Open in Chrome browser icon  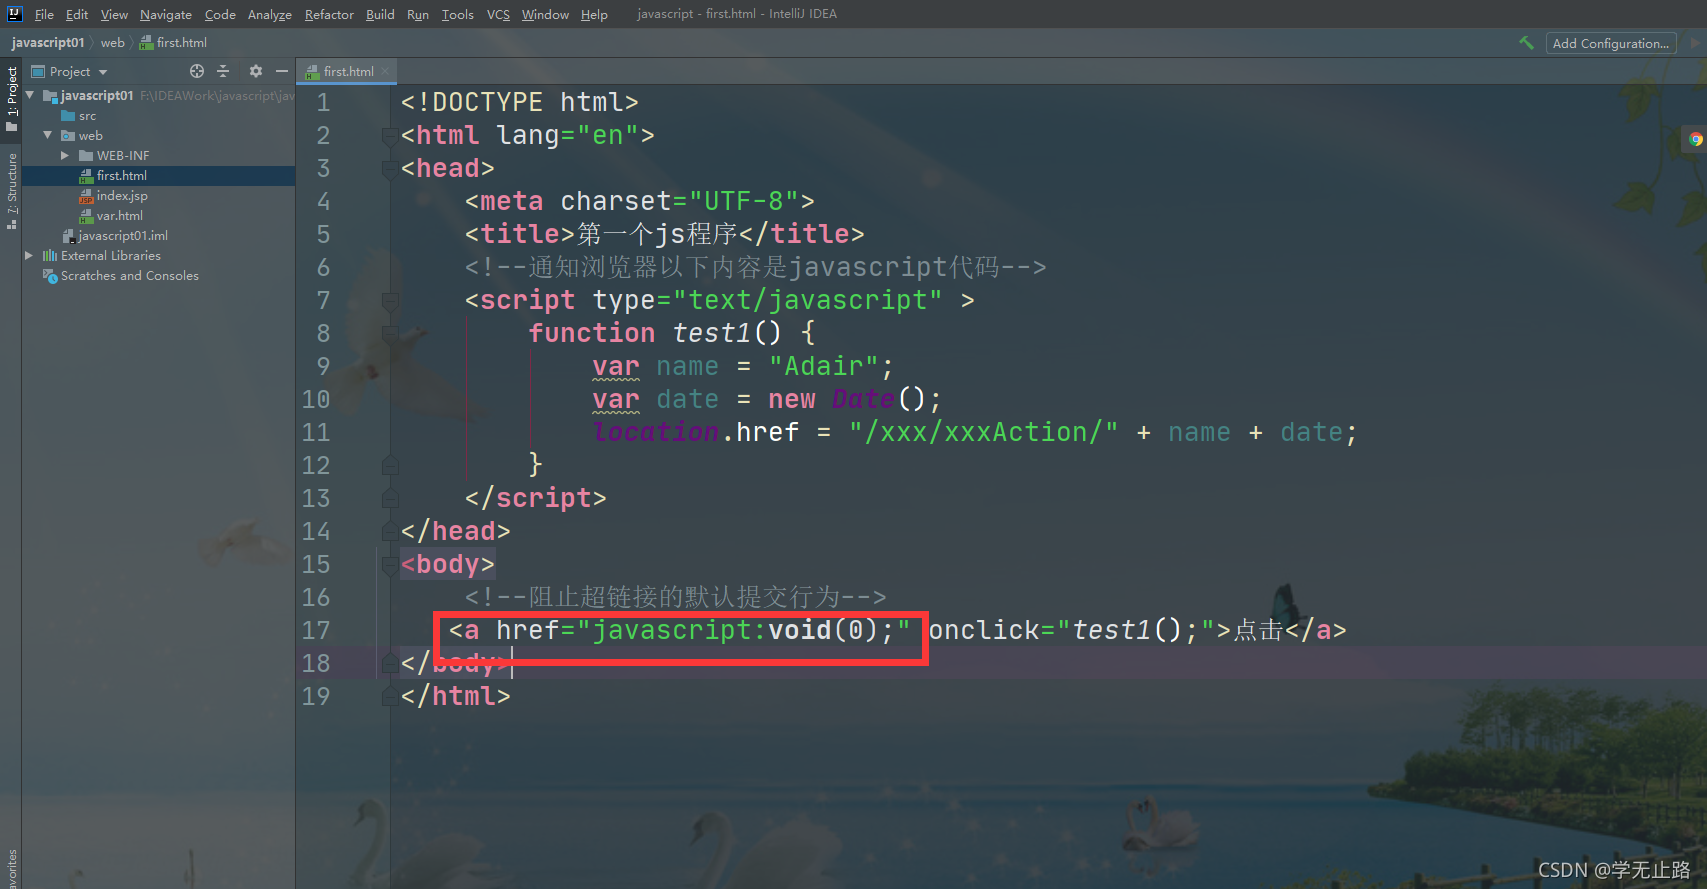(x=1696, y=139)
